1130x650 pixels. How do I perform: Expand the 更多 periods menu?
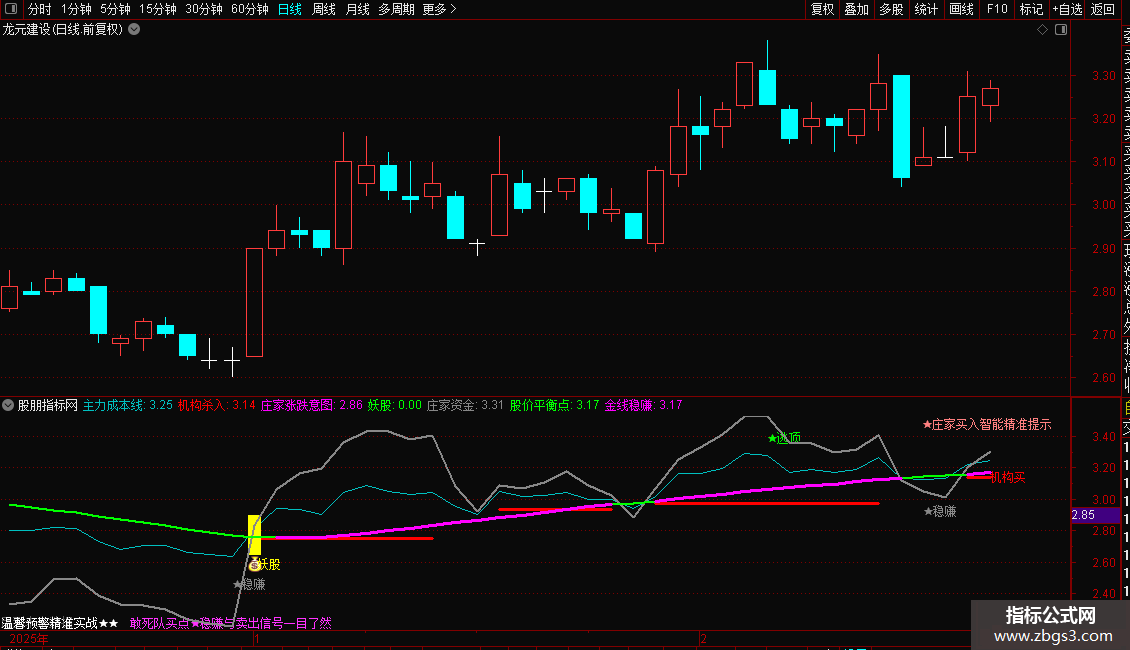[x=440, y=9]
